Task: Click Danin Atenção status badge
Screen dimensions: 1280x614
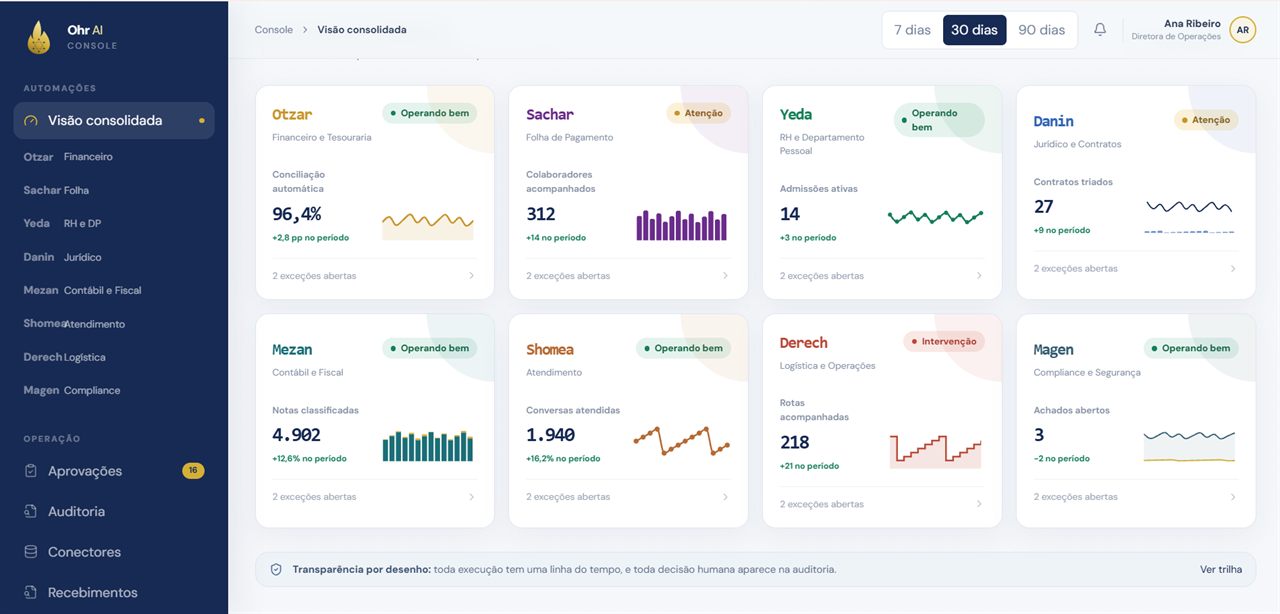Action: tap(1206, 120)
